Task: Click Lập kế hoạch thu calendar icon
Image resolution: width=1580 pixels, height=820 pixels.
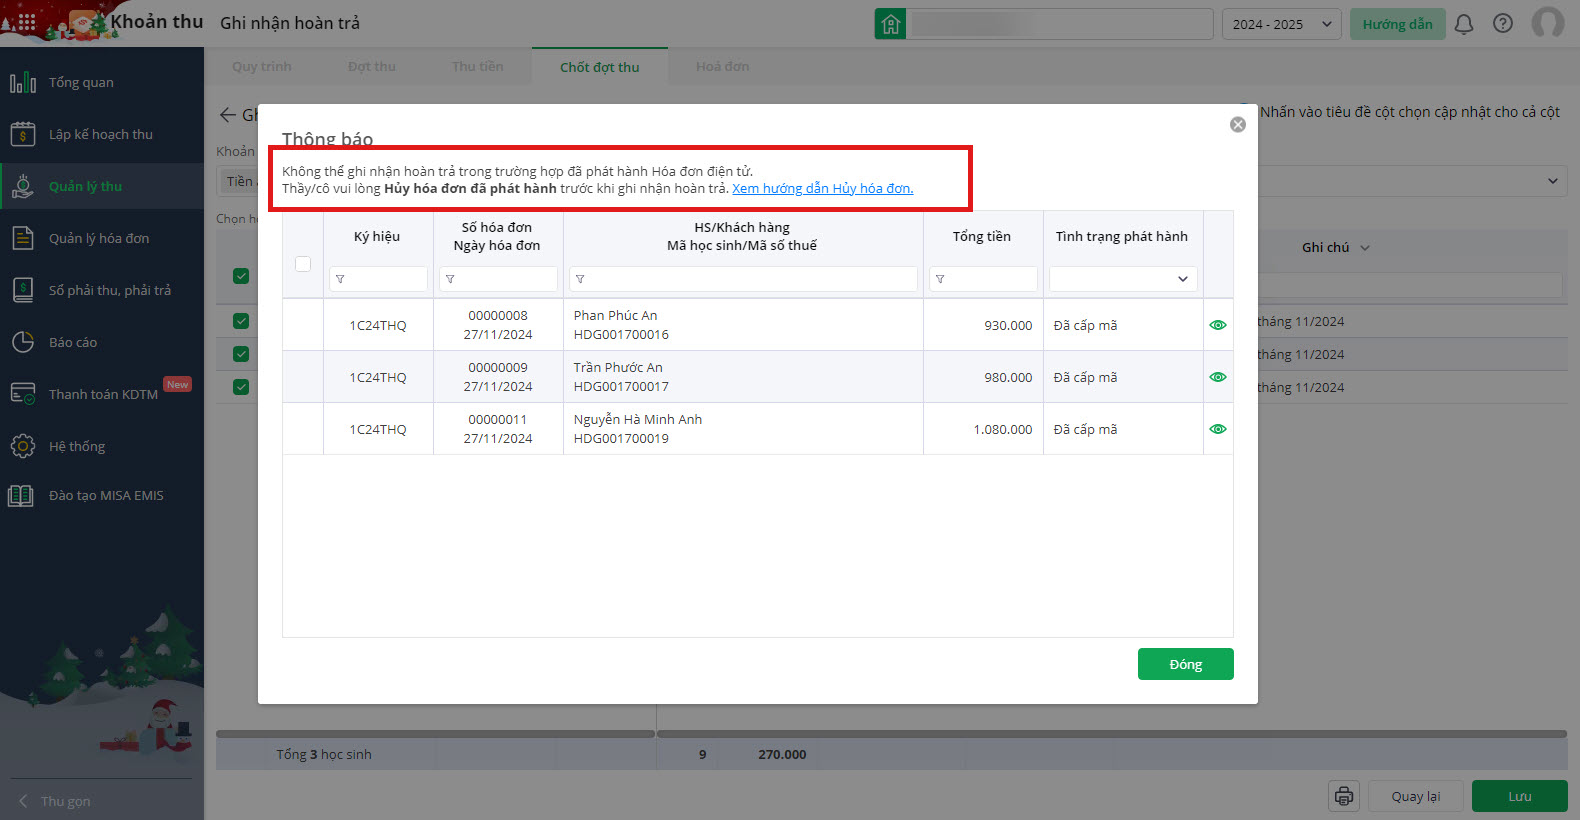Action: coord(23,134)
